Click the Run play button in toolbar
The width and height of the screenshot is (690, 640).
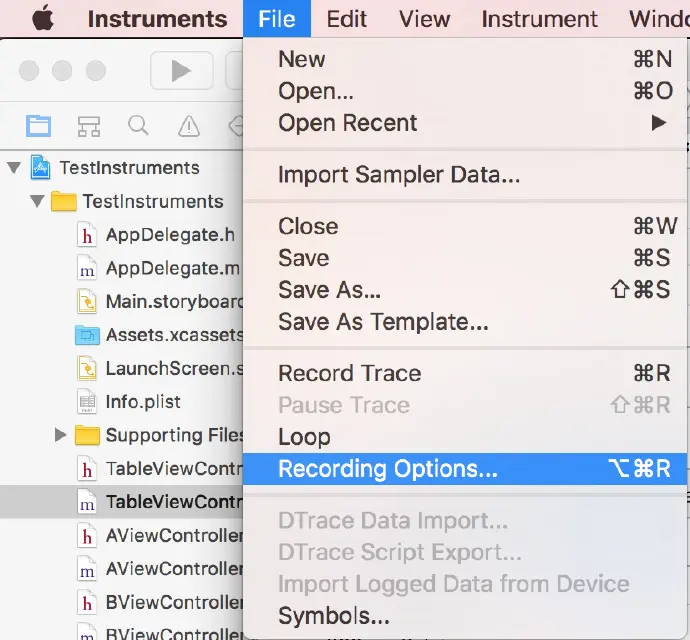click(x=181, y=70)
